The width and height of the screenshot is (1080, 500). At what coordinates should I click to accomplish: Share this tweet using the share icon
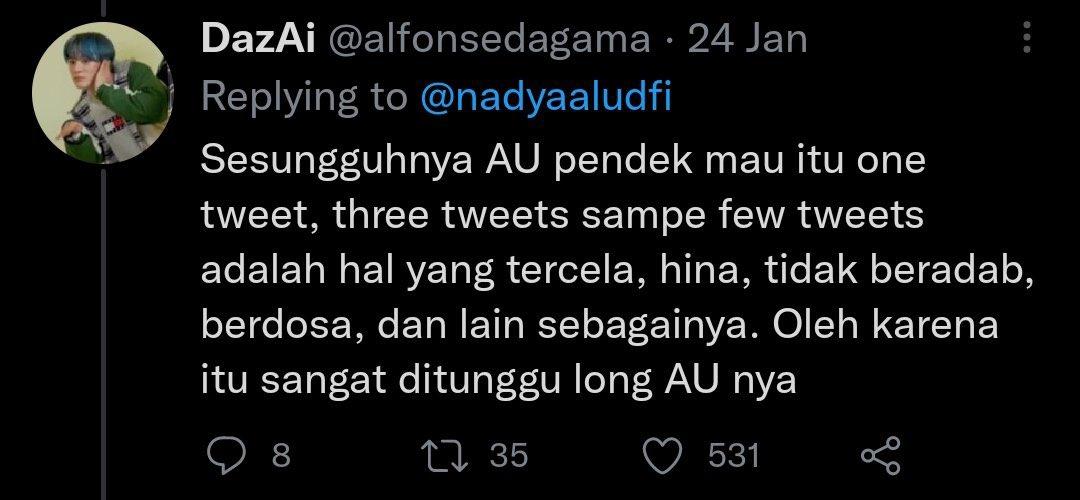882,455
